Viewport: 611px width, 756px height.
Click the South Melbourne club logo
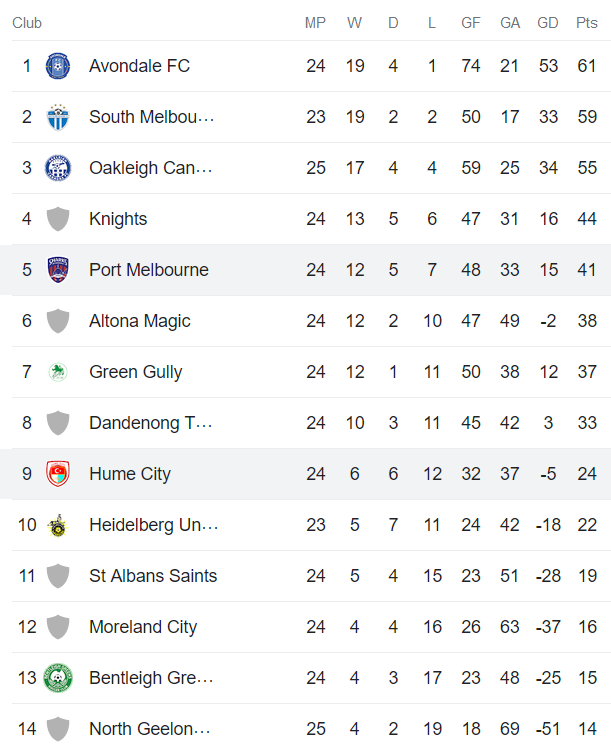point(58,118)
